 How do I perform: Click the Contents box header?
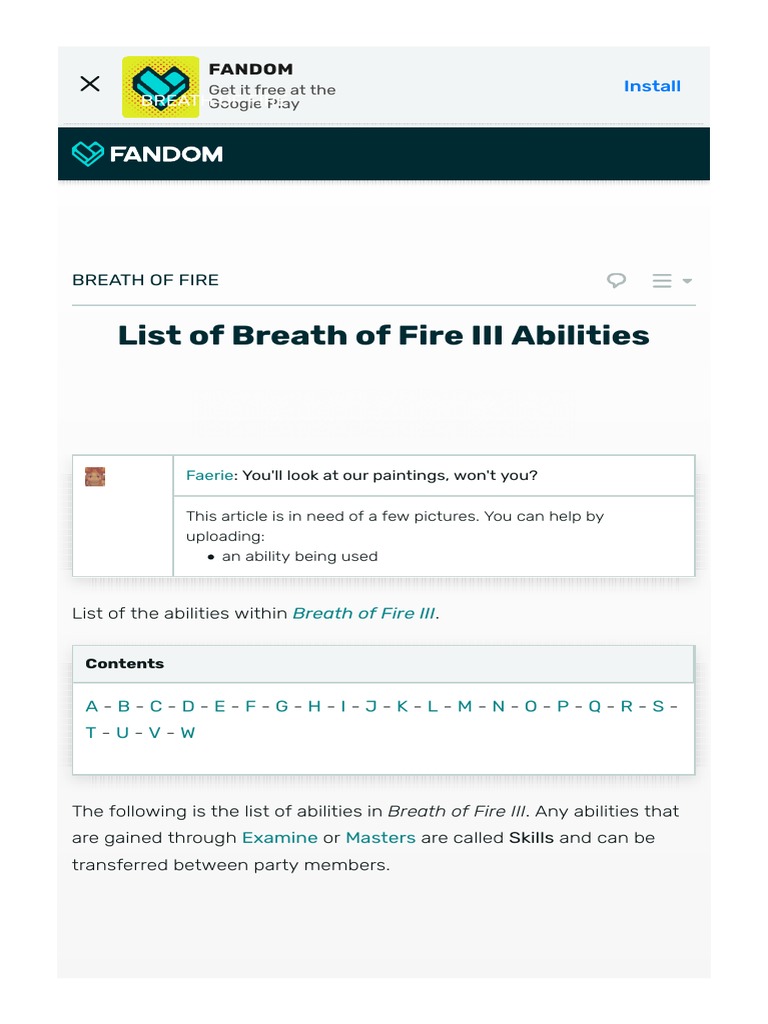125,664
